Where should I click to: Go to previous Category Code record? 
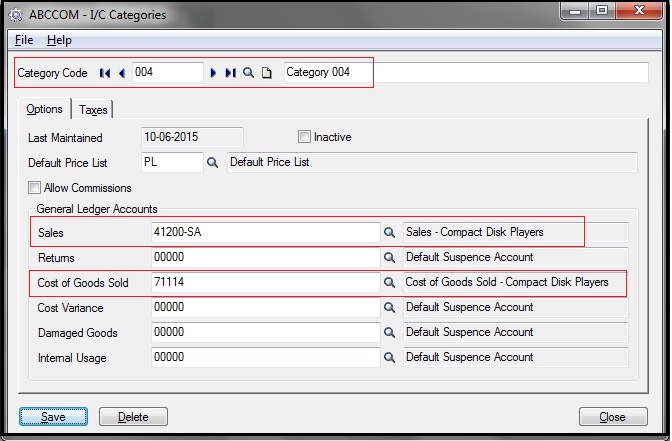[121, 73]
